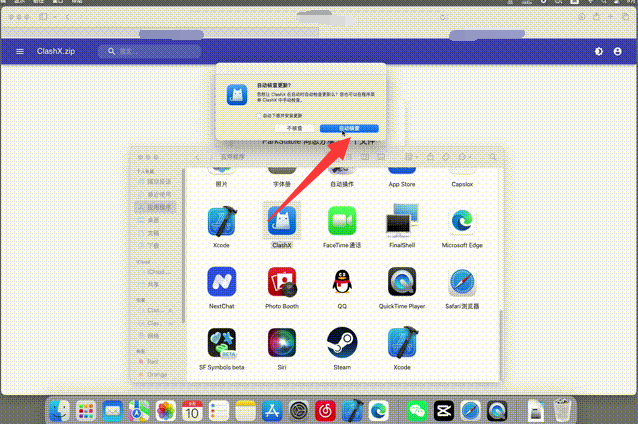
Task: Click the don't check button in dialog
Action: tap(295, 129)
